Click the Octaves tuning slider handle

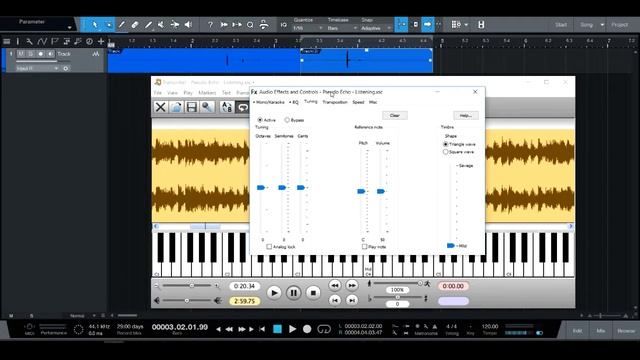tap(261, 187)
